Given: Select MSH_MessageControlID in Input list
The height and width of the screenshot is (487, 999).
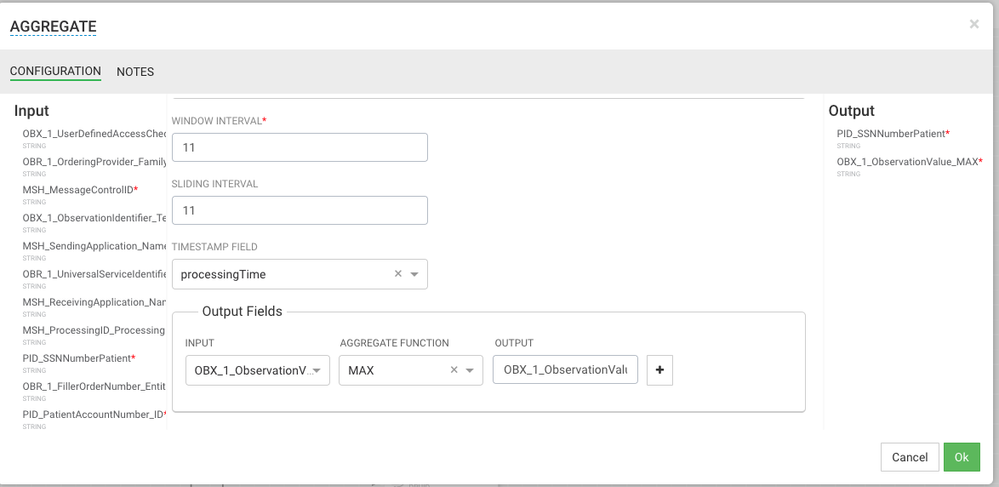Looking at the screenshot, I should coord(78,190).
